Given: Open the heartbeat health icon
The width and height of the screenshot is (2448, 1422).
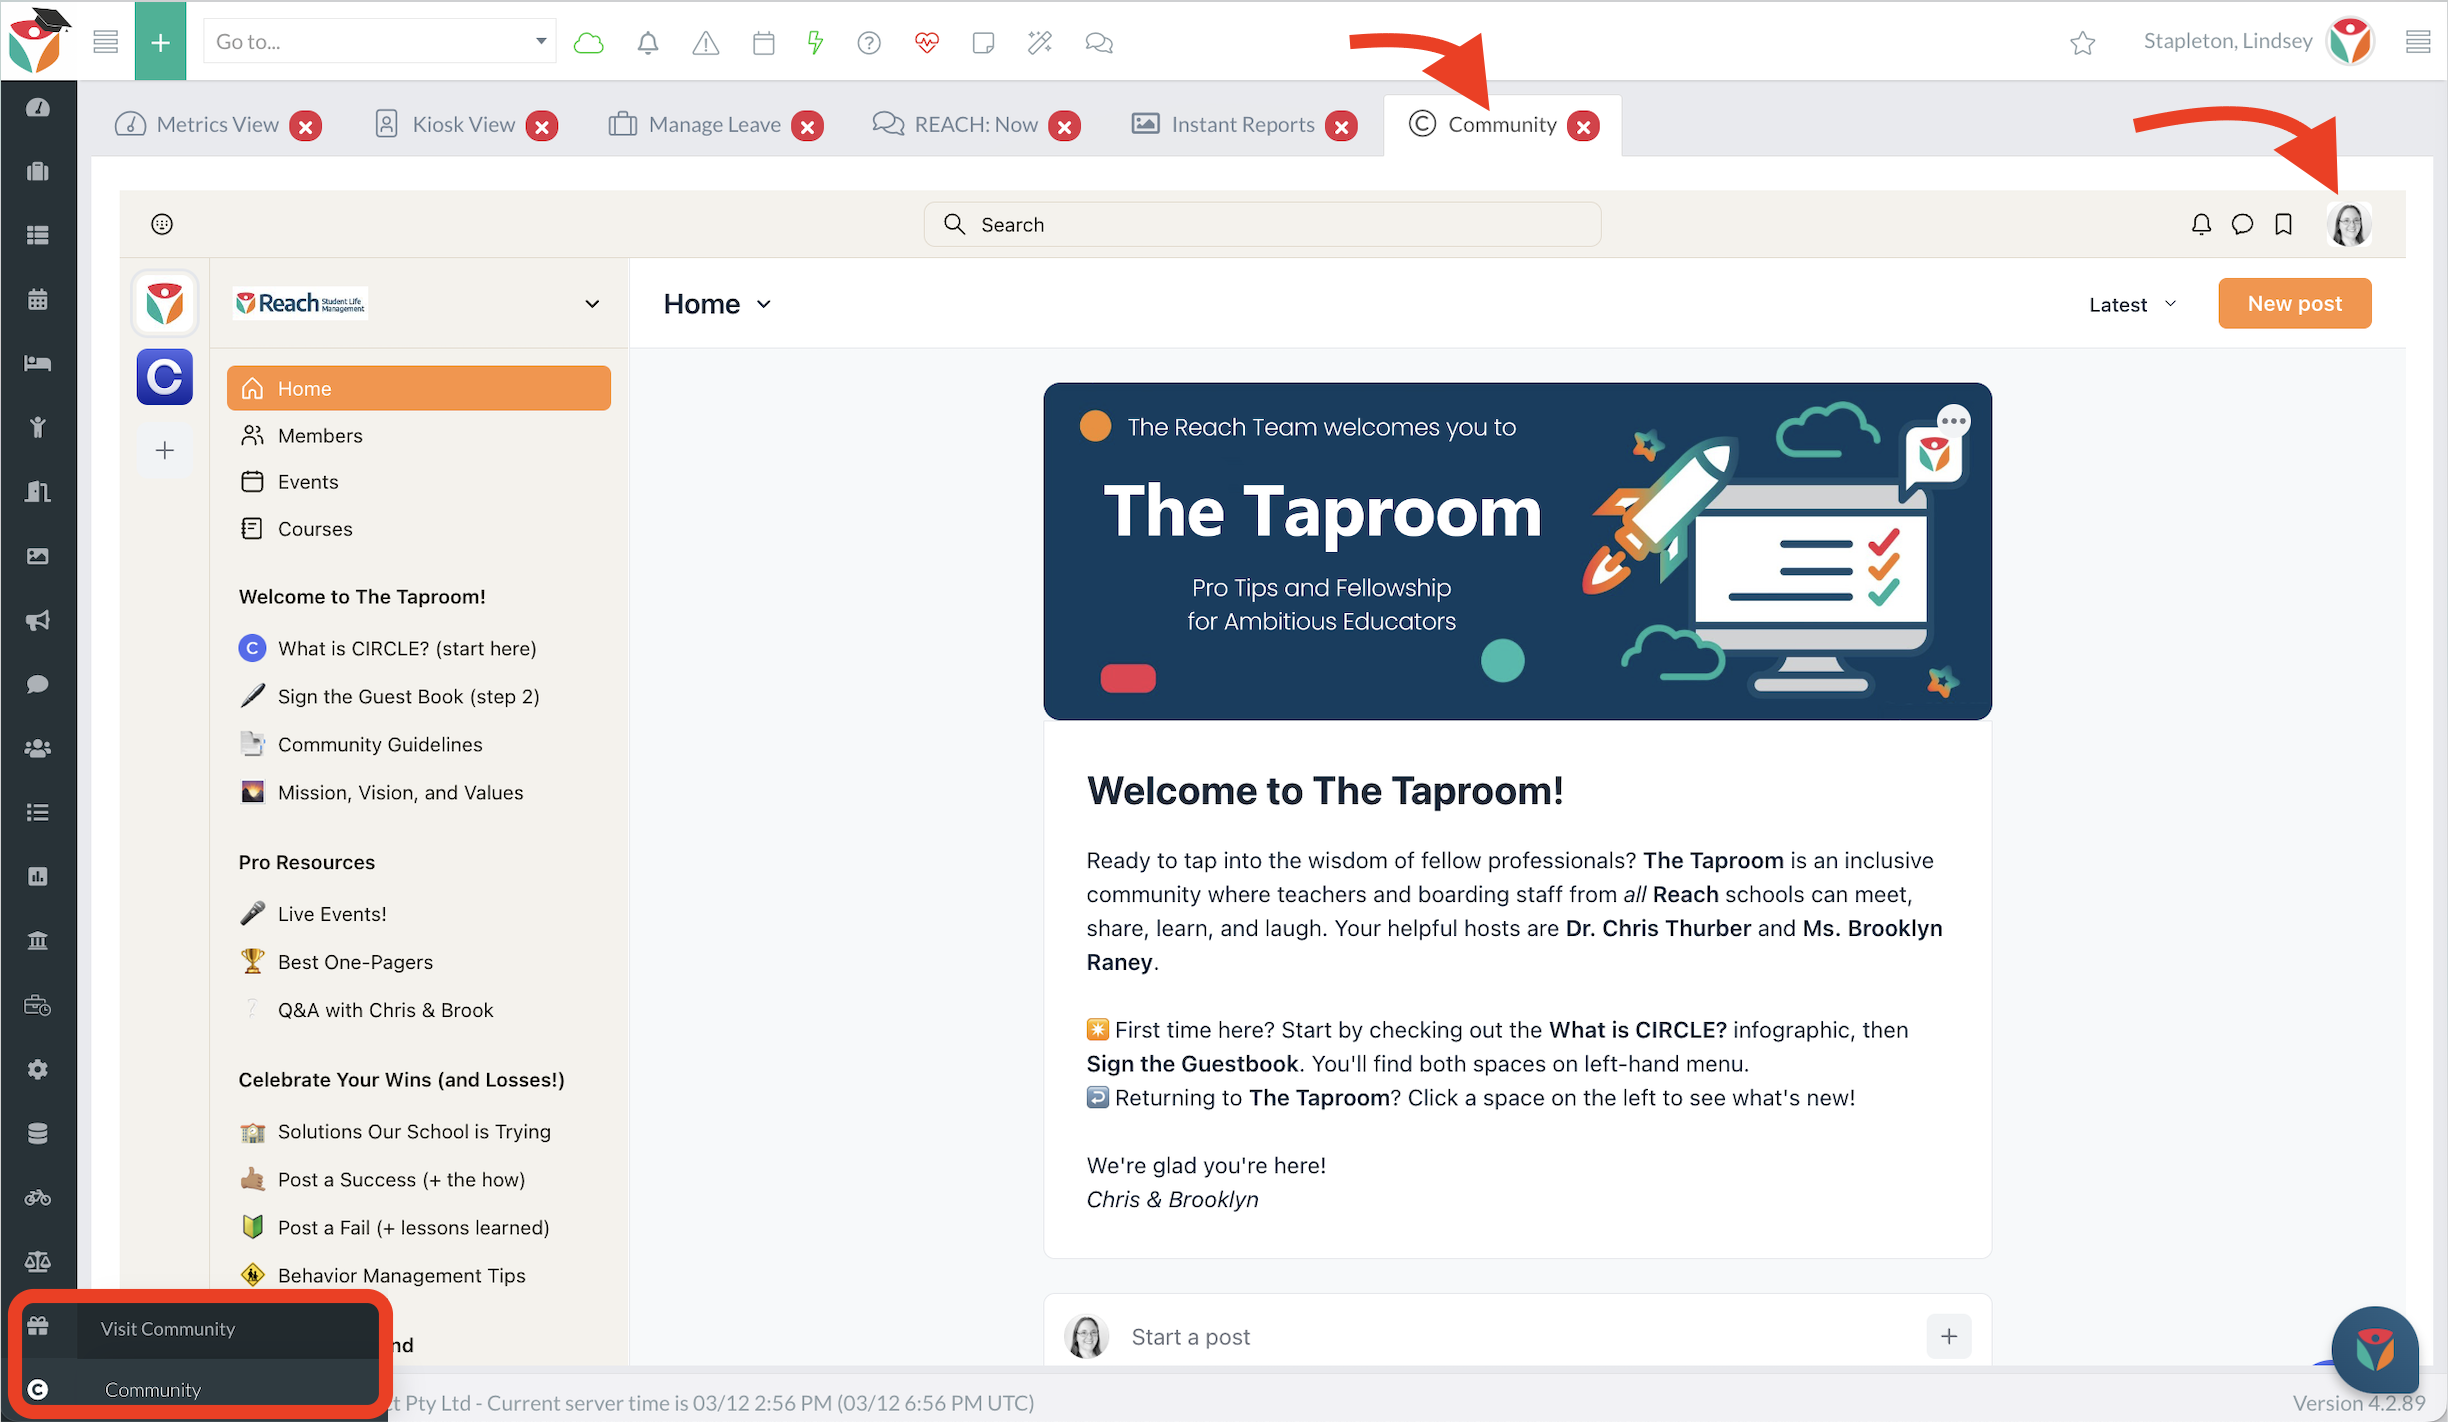Looking at the screenshot, I should point(927,43).
